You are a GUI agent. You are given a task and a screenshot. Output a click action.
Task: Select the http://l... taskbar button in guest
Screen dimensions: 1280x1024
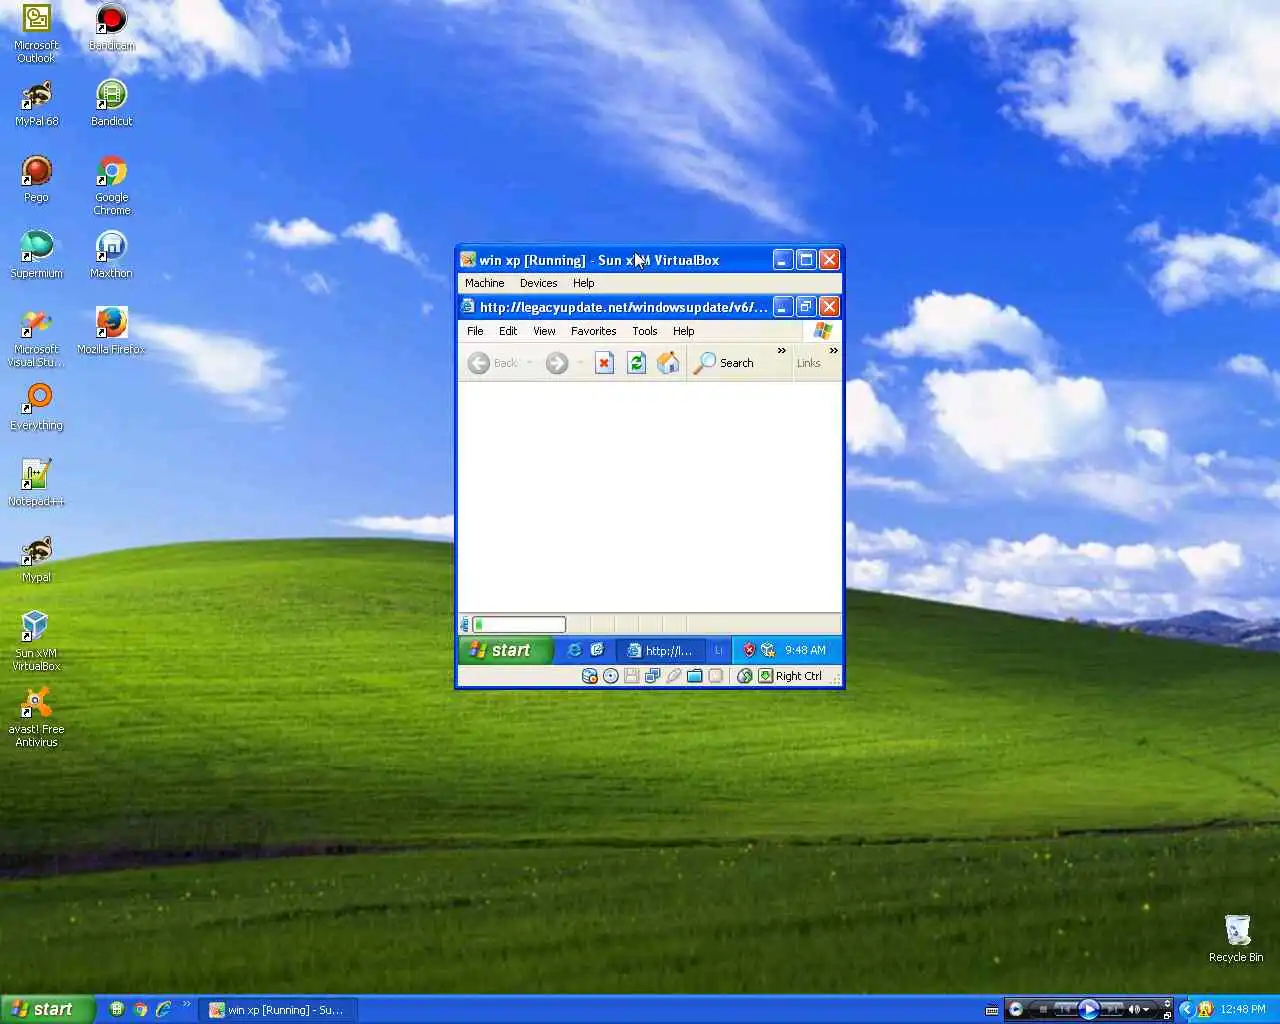[x=660, y=650]
